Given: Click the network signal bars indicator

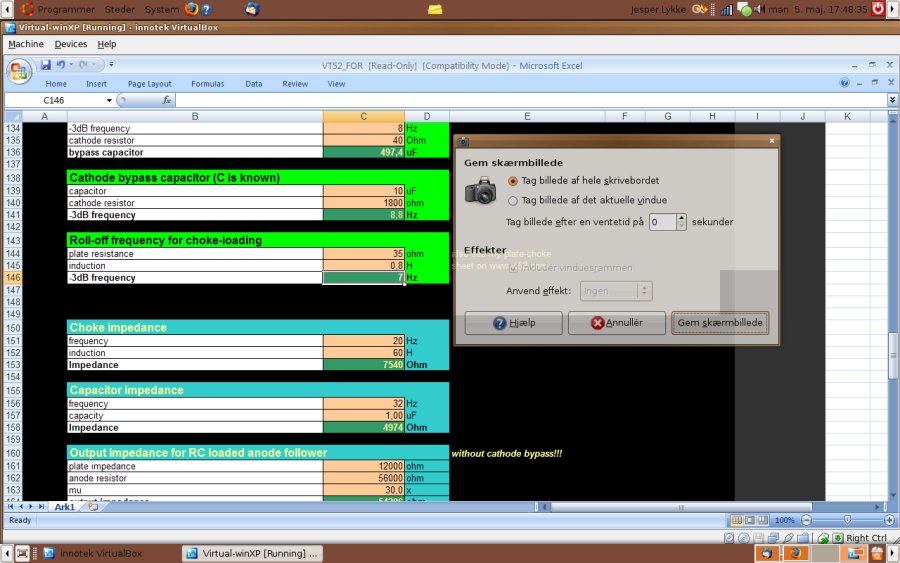Looking at the screenshot, I should tap(727, 9).
